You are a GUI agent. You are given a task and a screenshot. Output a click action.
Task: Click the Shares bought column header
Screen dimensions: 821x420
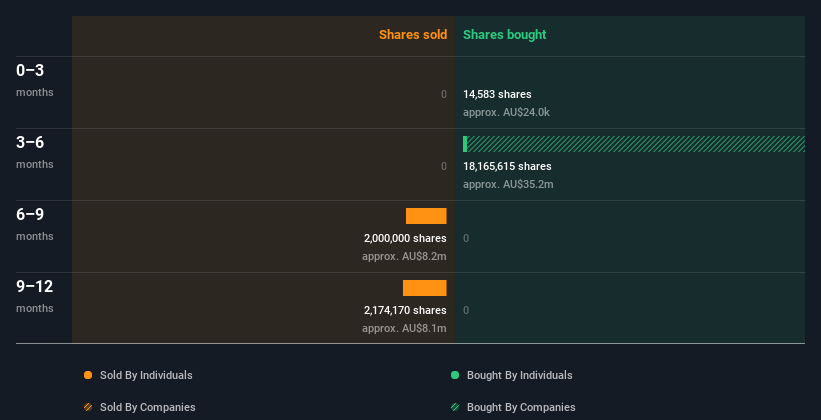point(505,35)
